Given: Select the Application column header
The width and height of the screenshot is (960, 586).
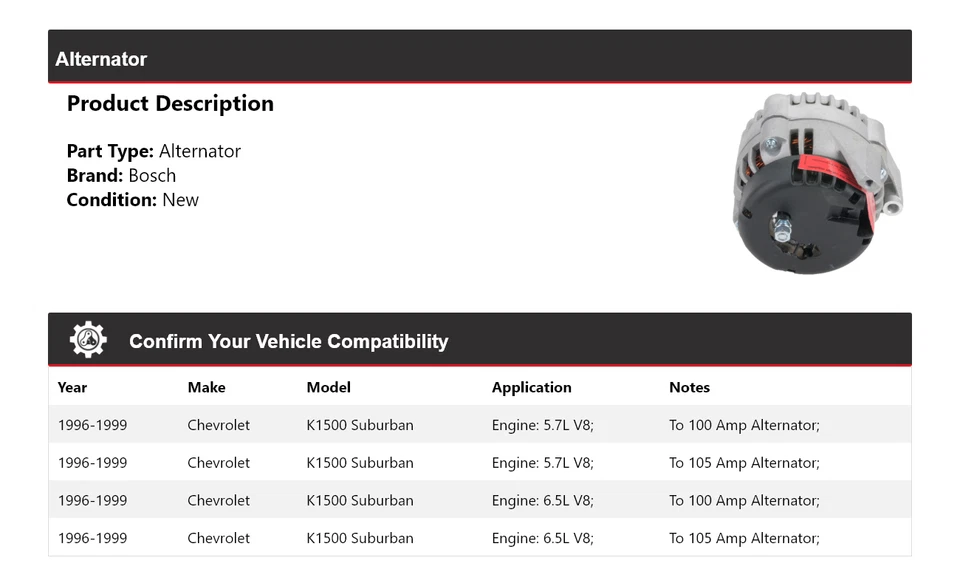Looking at the screenshot, I should point(531,387).
